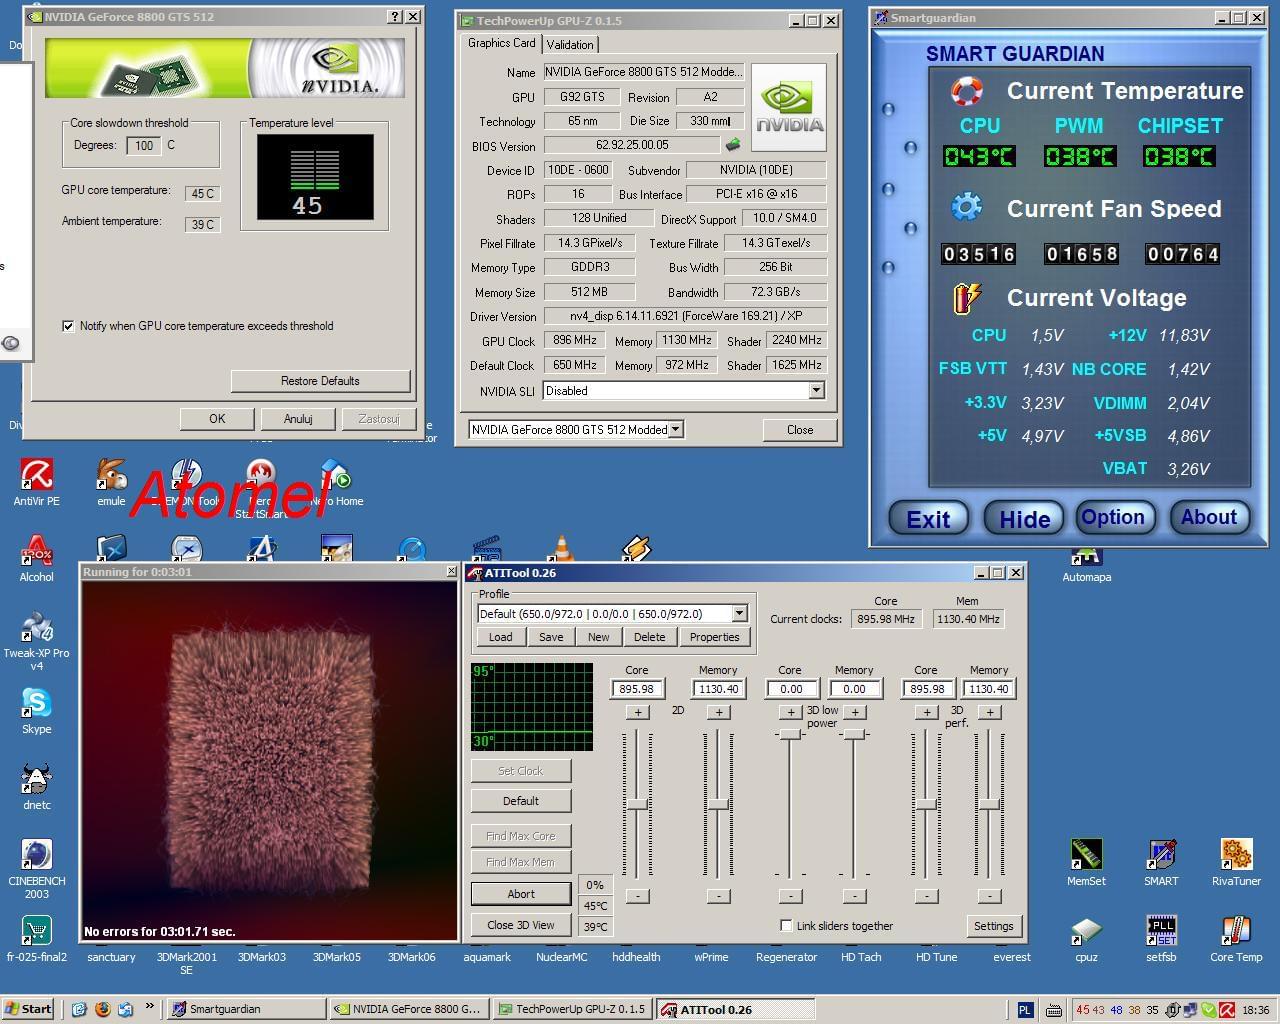The height and width of the screenshot is (1024, 1280).
Task: Click the help question mark in NVIDIA window
Action: click(395, 16)
